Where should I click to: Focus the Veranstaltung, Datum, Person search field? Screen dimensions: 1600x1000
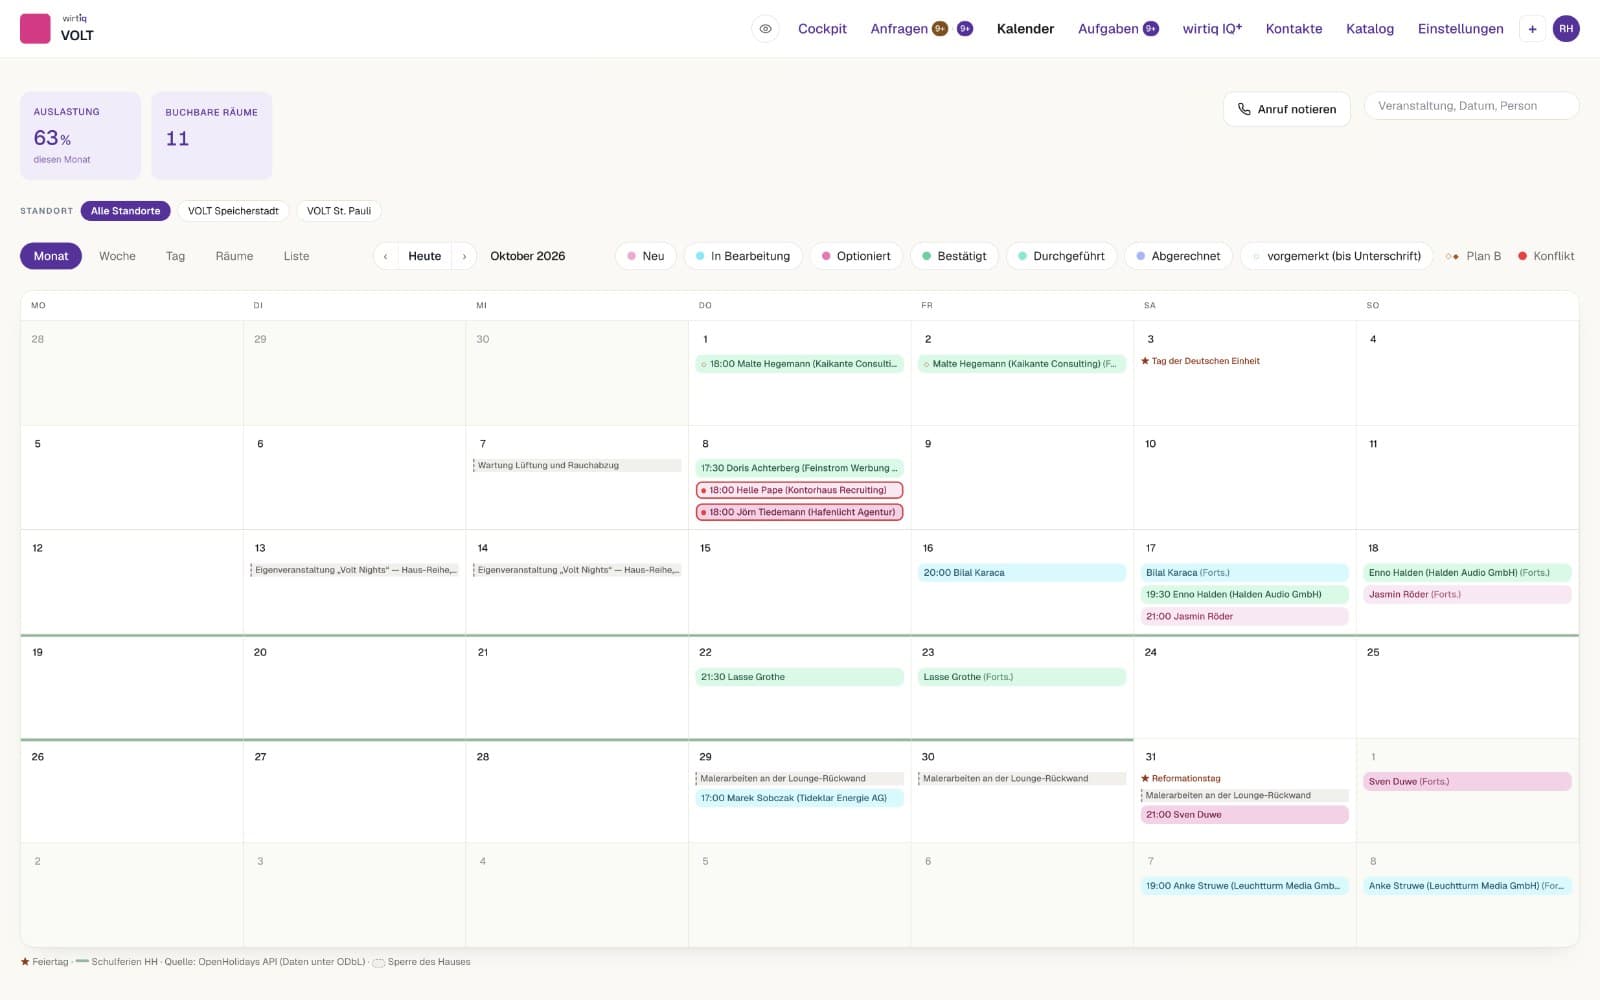[1471, 106]
